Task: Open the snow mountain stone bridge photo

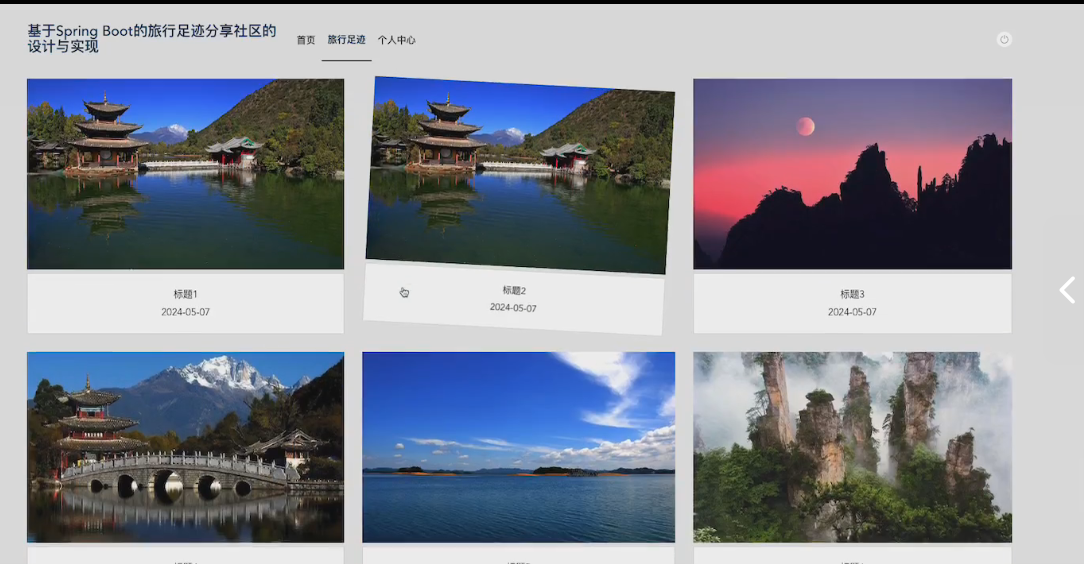Action: click(185, 447)
